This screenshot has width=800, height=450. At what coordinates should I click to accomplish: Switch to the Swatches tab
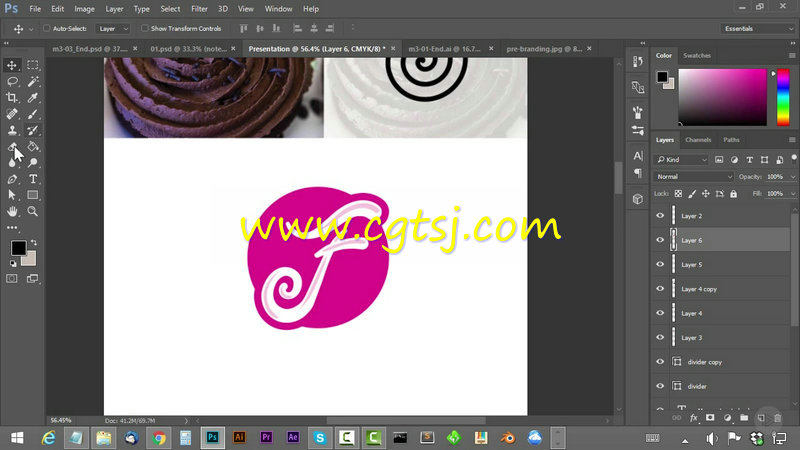(697, 56)
